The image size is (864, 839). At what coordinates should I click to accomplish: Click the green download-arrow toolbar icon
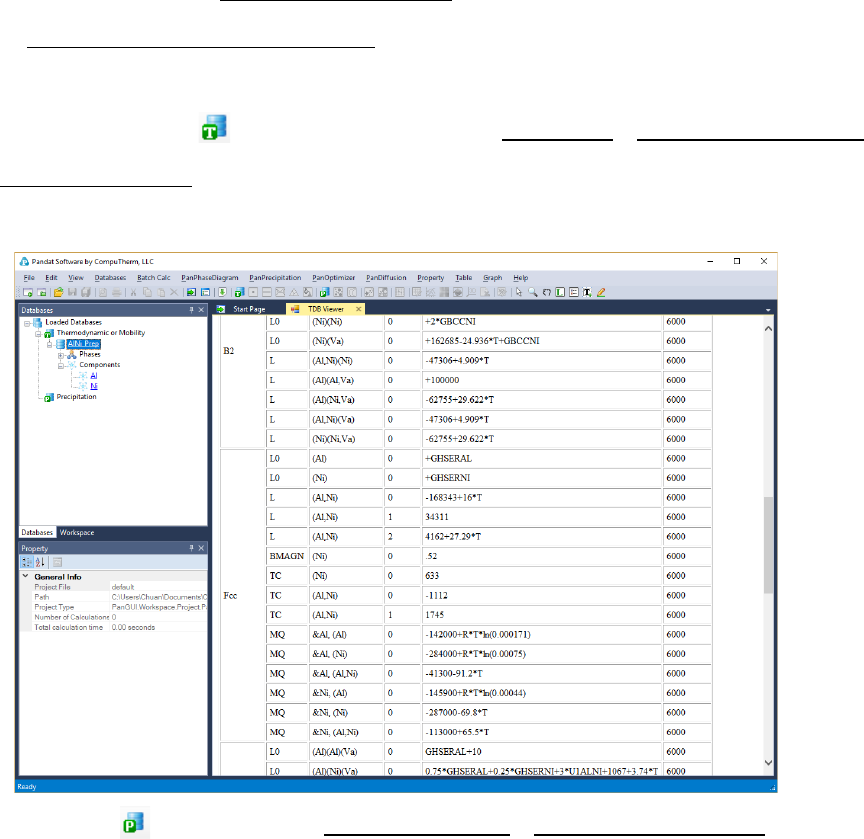point(222,293)
